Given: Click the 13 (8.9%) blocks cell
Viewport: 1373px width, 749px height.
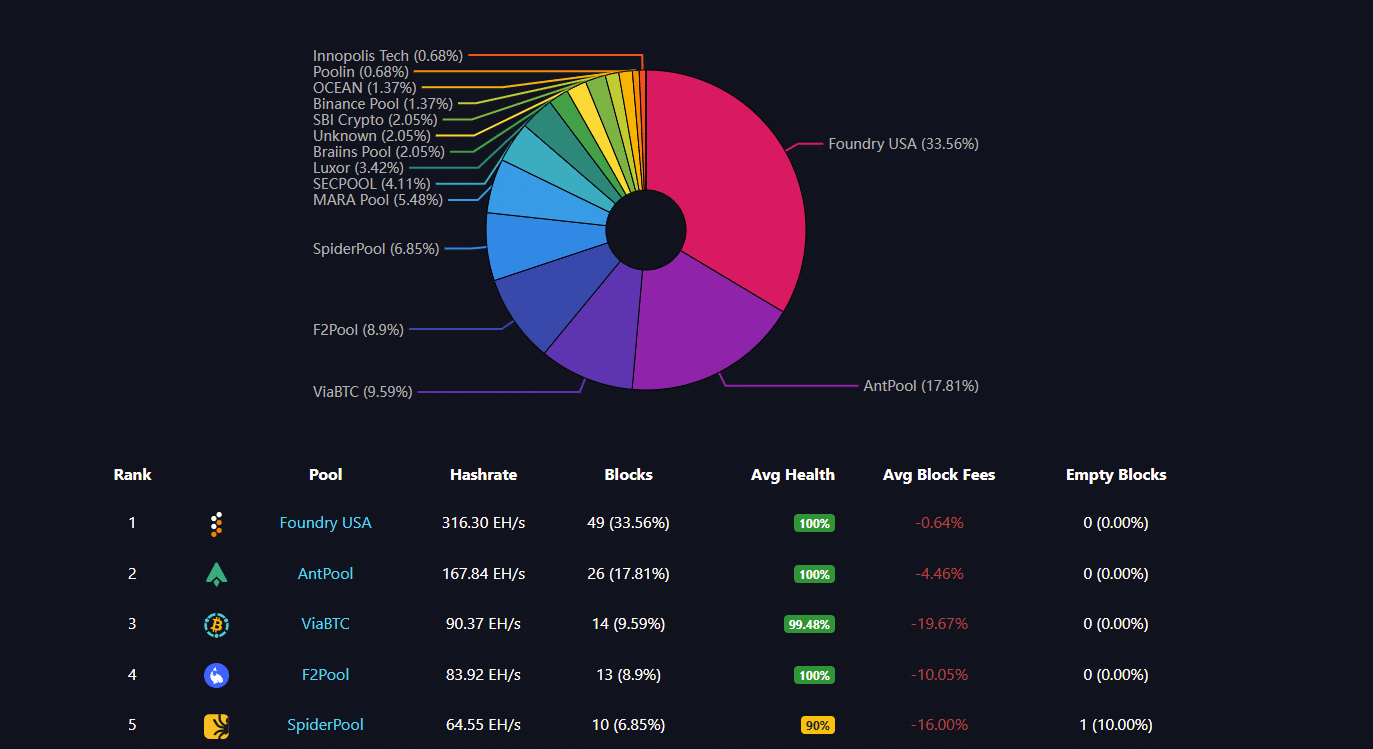Looking at the screenshot, I should coord(628,675).
